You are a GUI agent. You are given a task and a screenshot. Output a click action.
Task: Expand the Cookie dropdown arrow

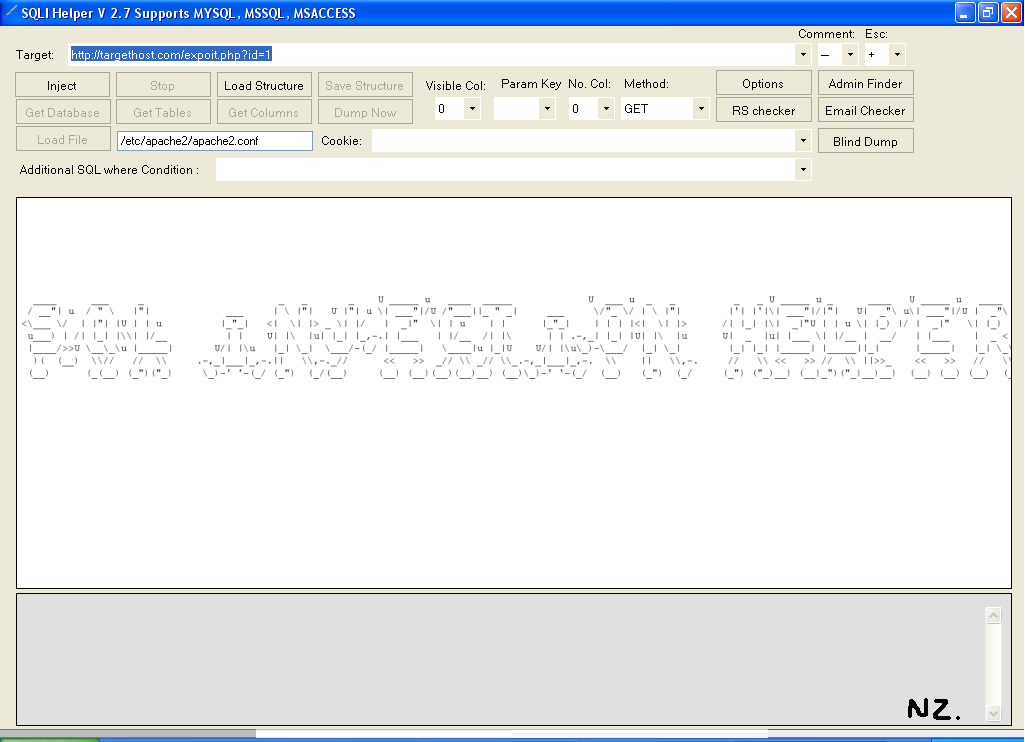click(803, 141)
